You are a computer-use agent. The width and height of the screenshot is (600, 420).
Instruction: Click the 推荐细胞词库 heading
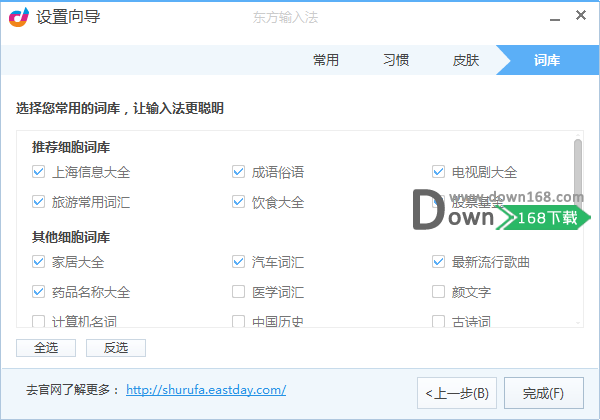click(71, 147)
